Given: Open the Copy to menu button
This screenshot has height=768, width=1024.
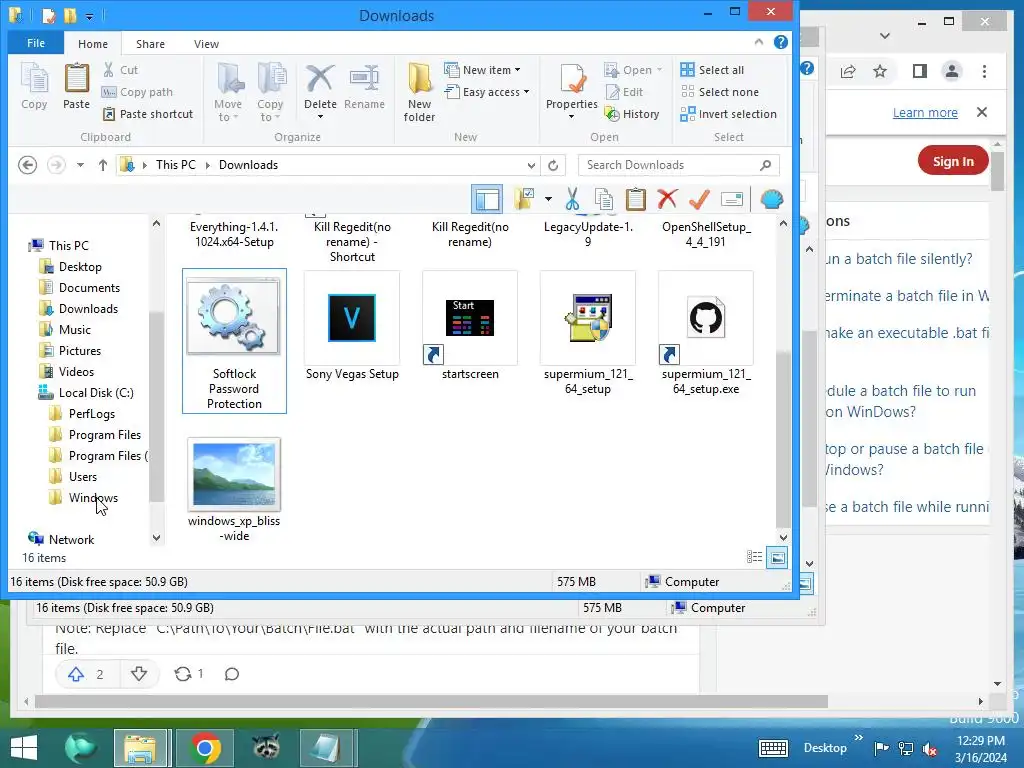Looking at the screenshot, I should [x=270, y=91].
